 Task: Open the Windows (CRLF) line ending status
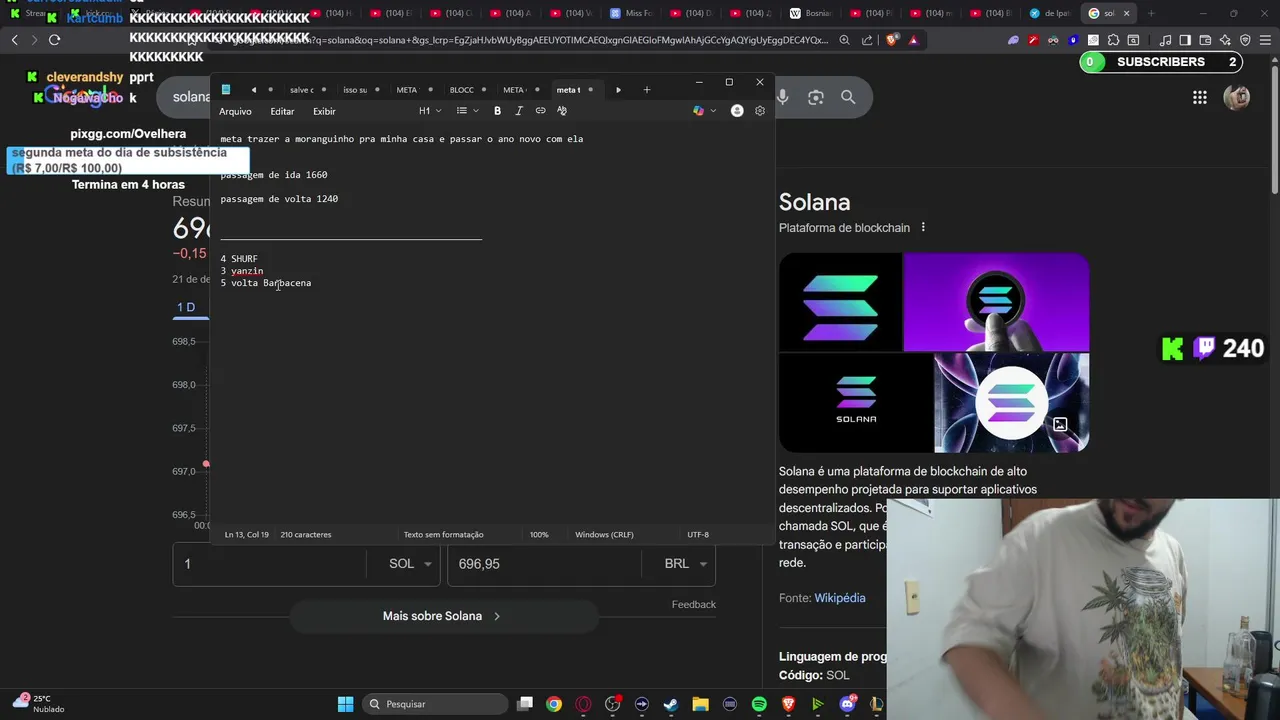coord(604,535)
